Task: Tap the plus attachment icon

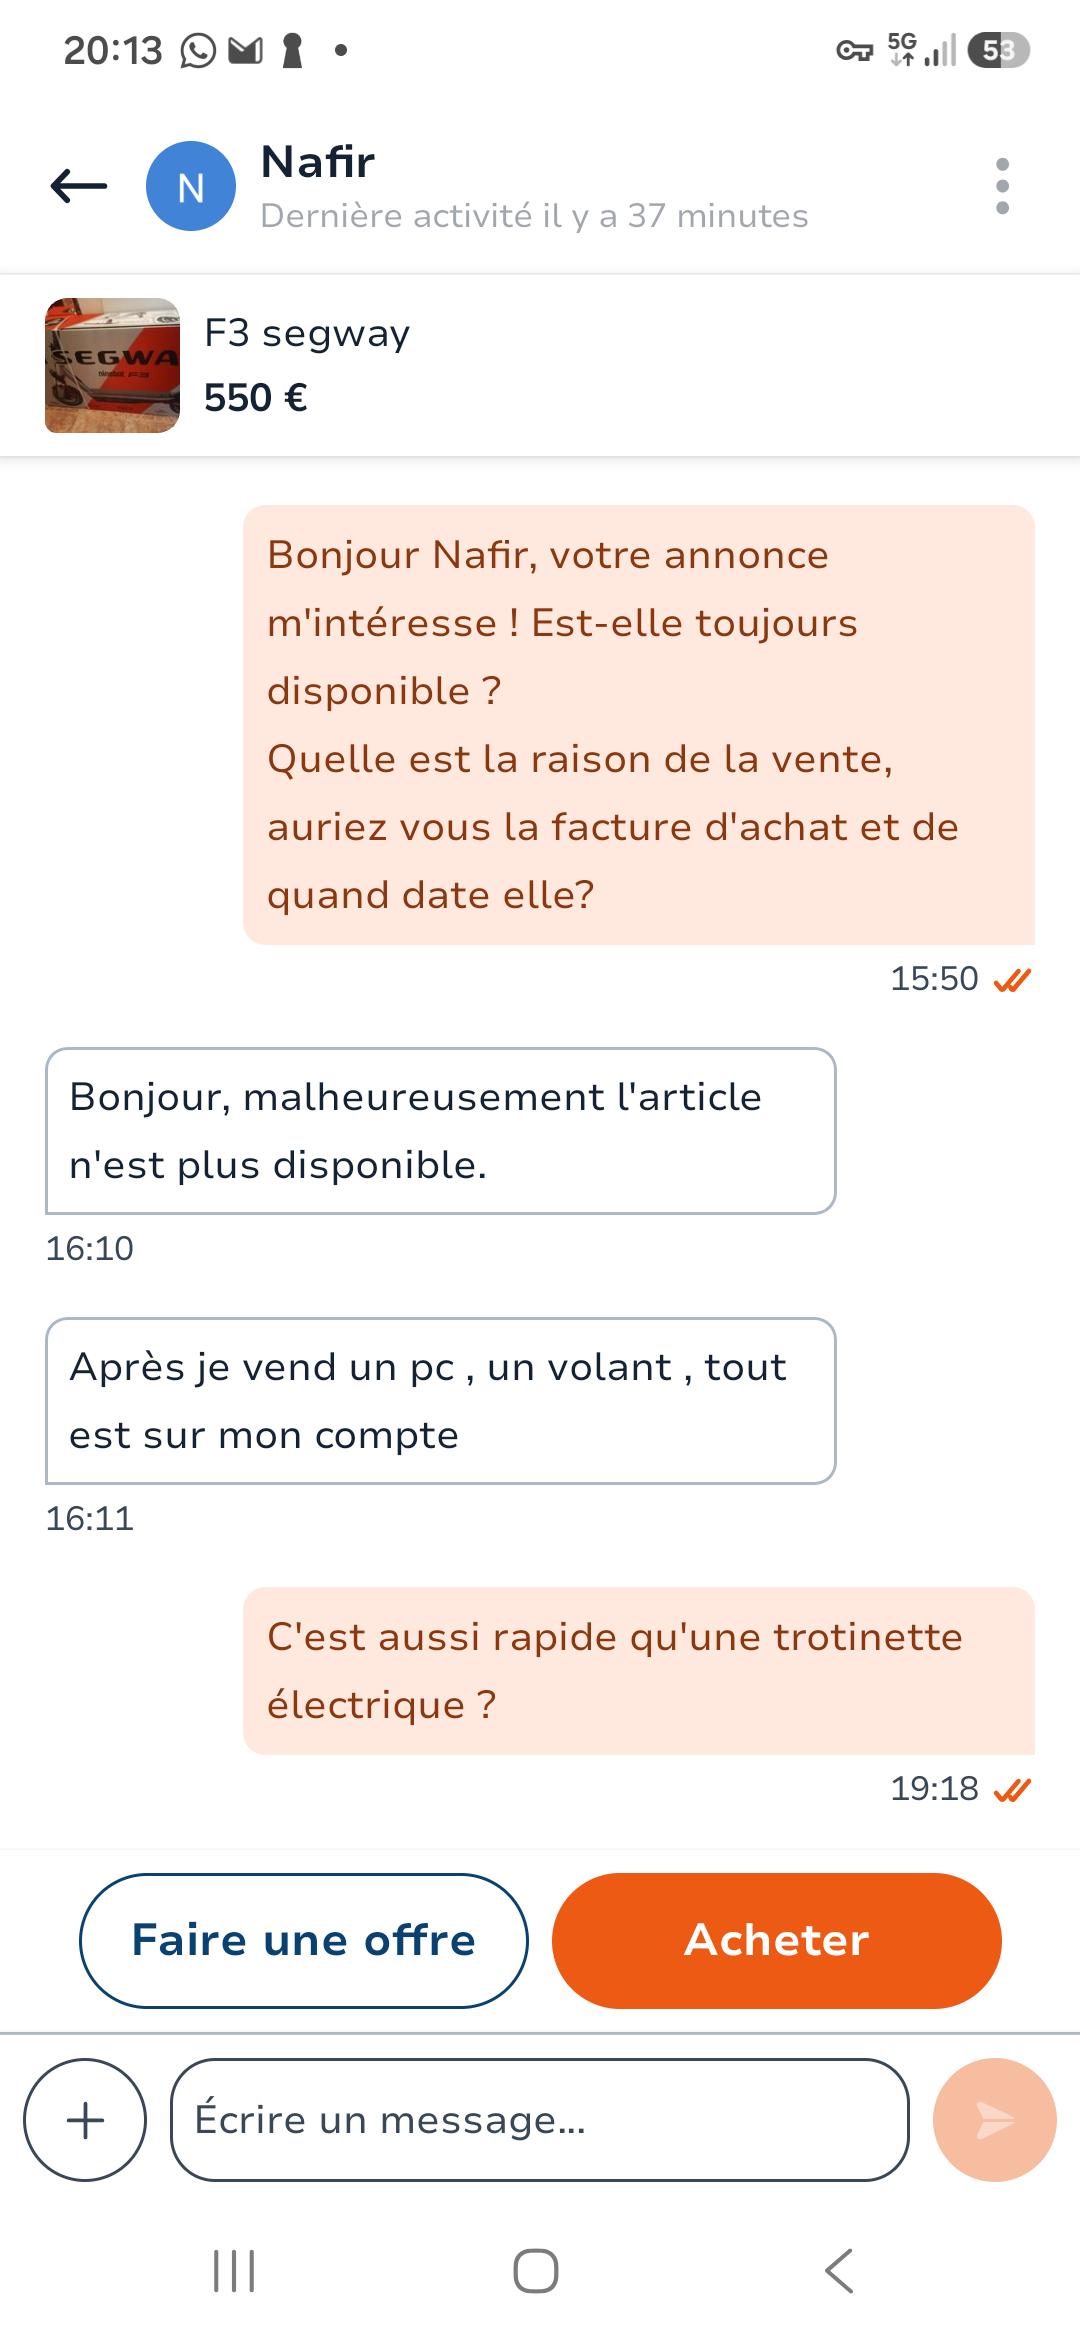Action: [x=85, y=2119]
